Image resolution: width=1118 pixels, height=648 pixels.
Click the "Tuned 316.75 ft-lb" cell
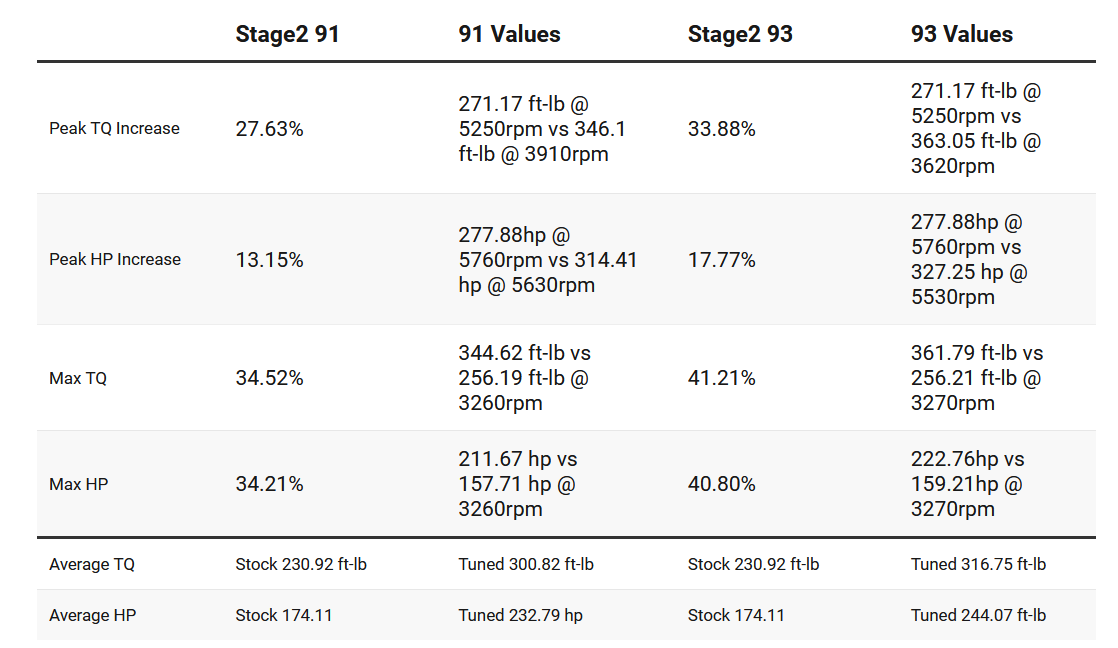(x=978, y=564)
